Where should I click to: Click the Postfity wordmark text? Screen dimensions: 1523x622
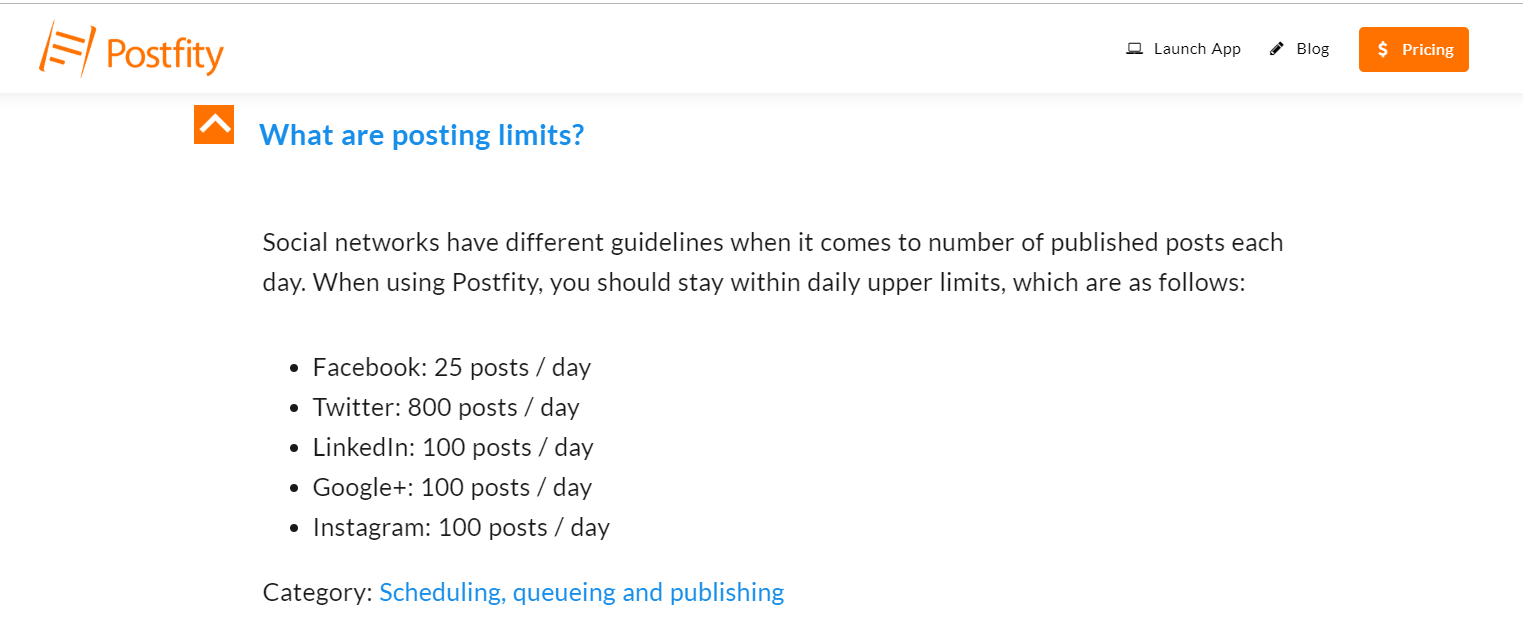tap(165, 54)
